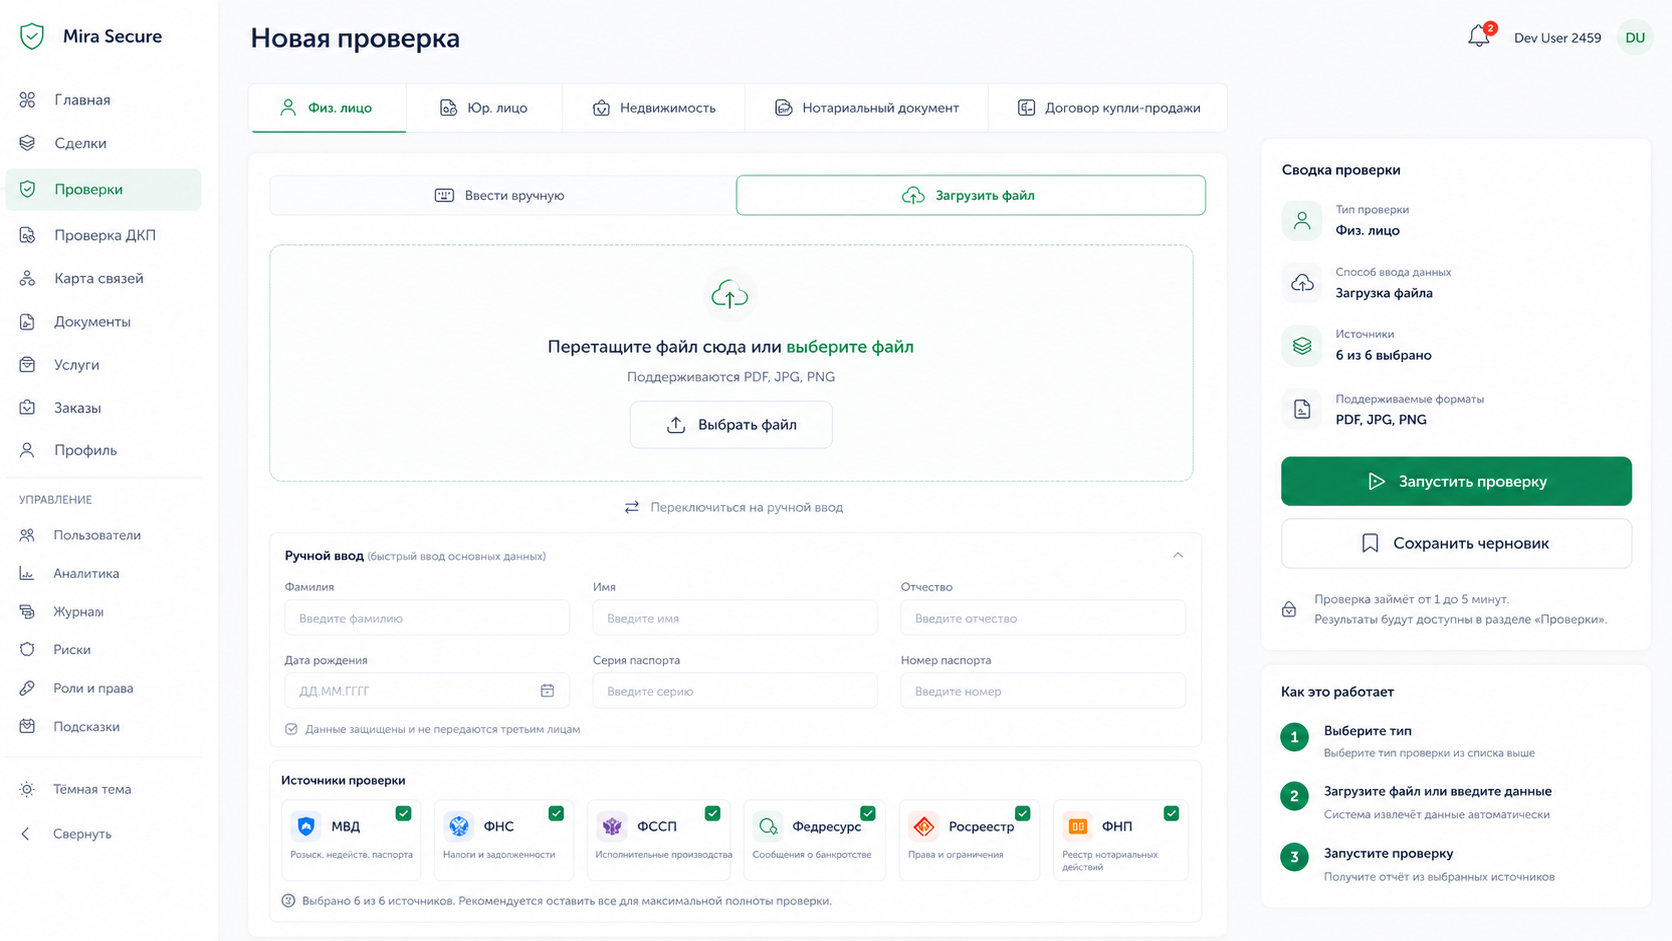Viewport: 1672px width, 941px height.
Task: Go to Проверки sidebar item
Action: coord(103,189)
